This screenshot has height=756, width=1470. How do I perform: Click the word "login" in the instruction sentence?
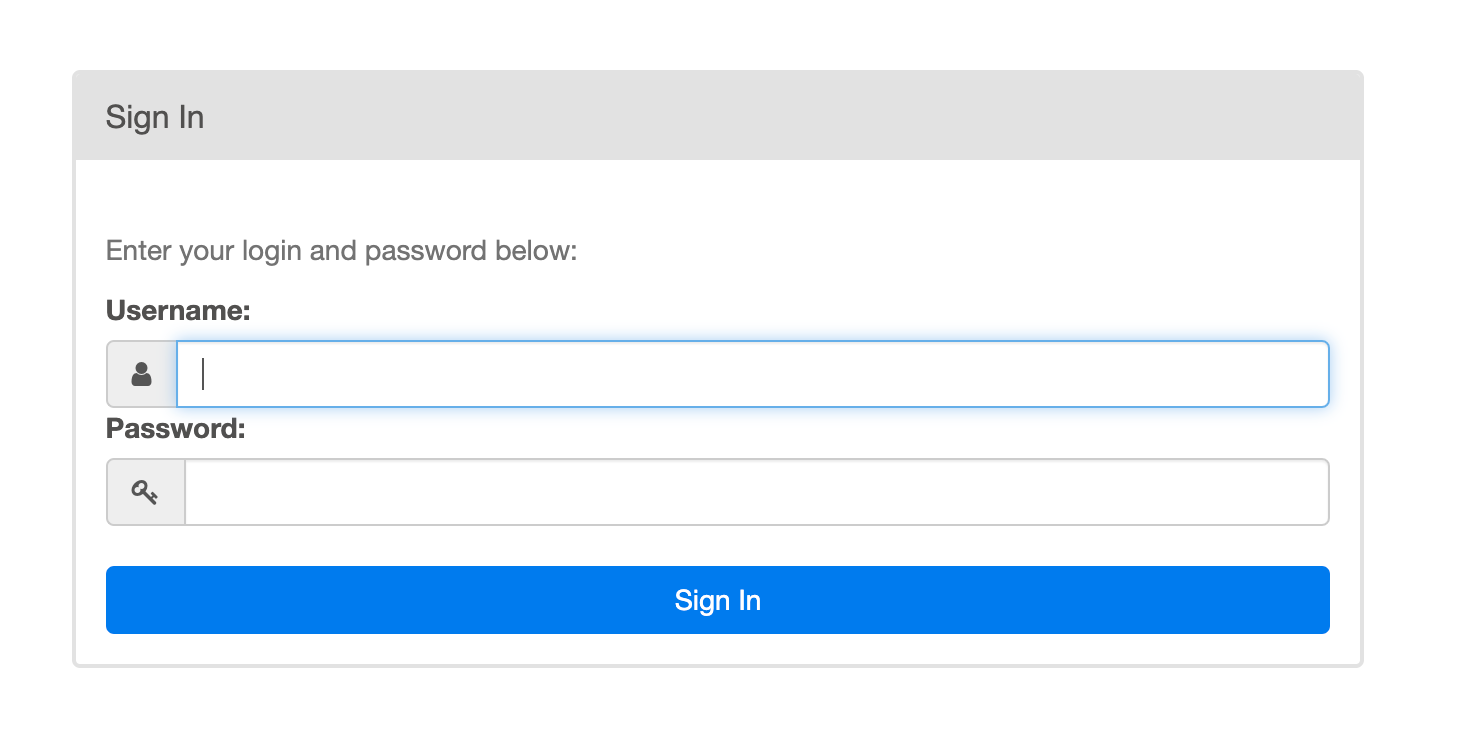point(272,250)
